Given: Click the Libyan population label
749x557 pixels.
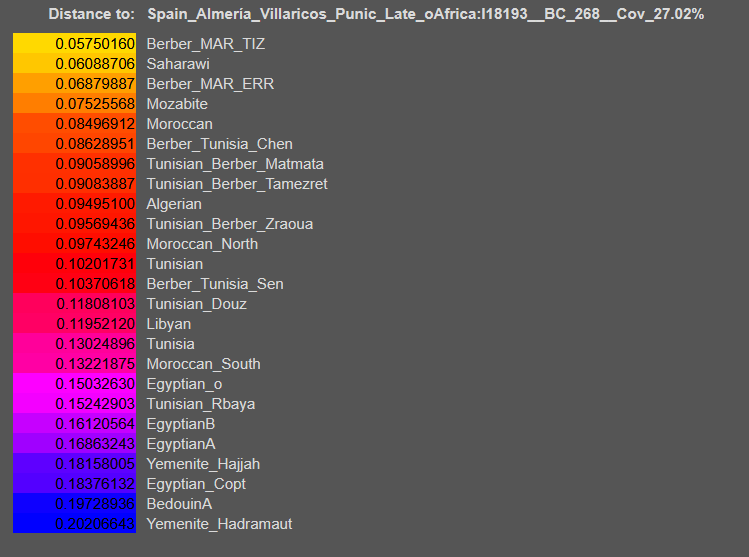Looking at the screenshot, I should [x=169, y=324].
